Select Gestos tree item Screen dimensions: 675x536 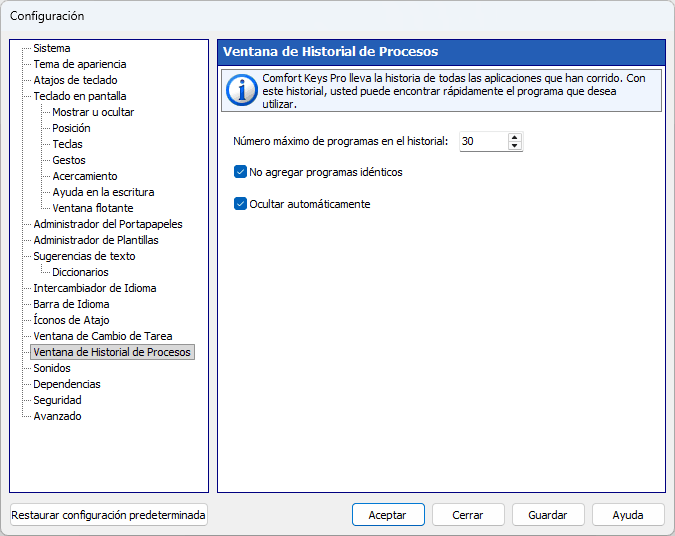click(69, 160)
